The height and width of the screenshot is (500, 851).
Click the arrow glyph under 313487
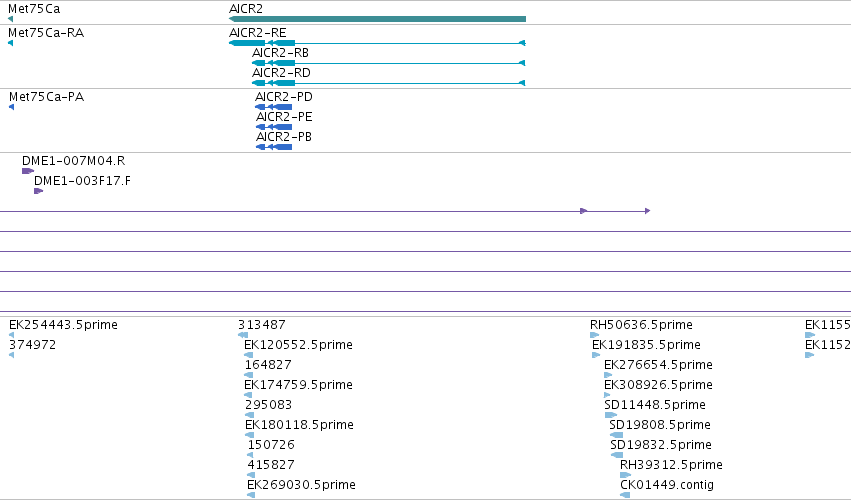point(243,335)
